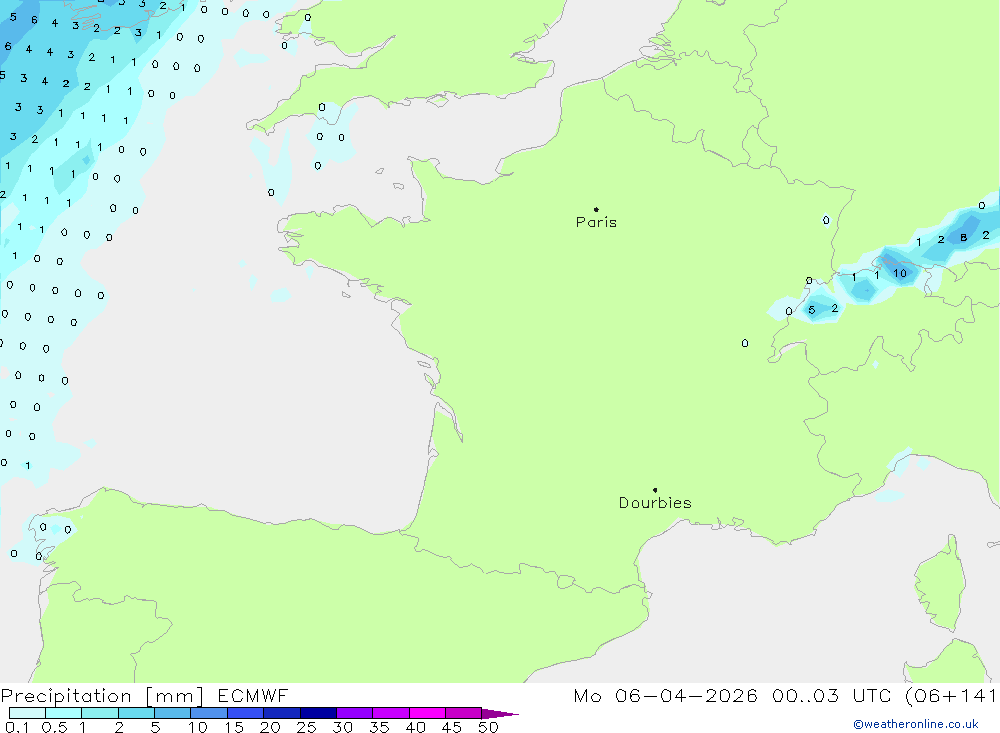Click legend scale label '35'
1000x733 pixels.
pyautogui.click(x=379, y=727)
